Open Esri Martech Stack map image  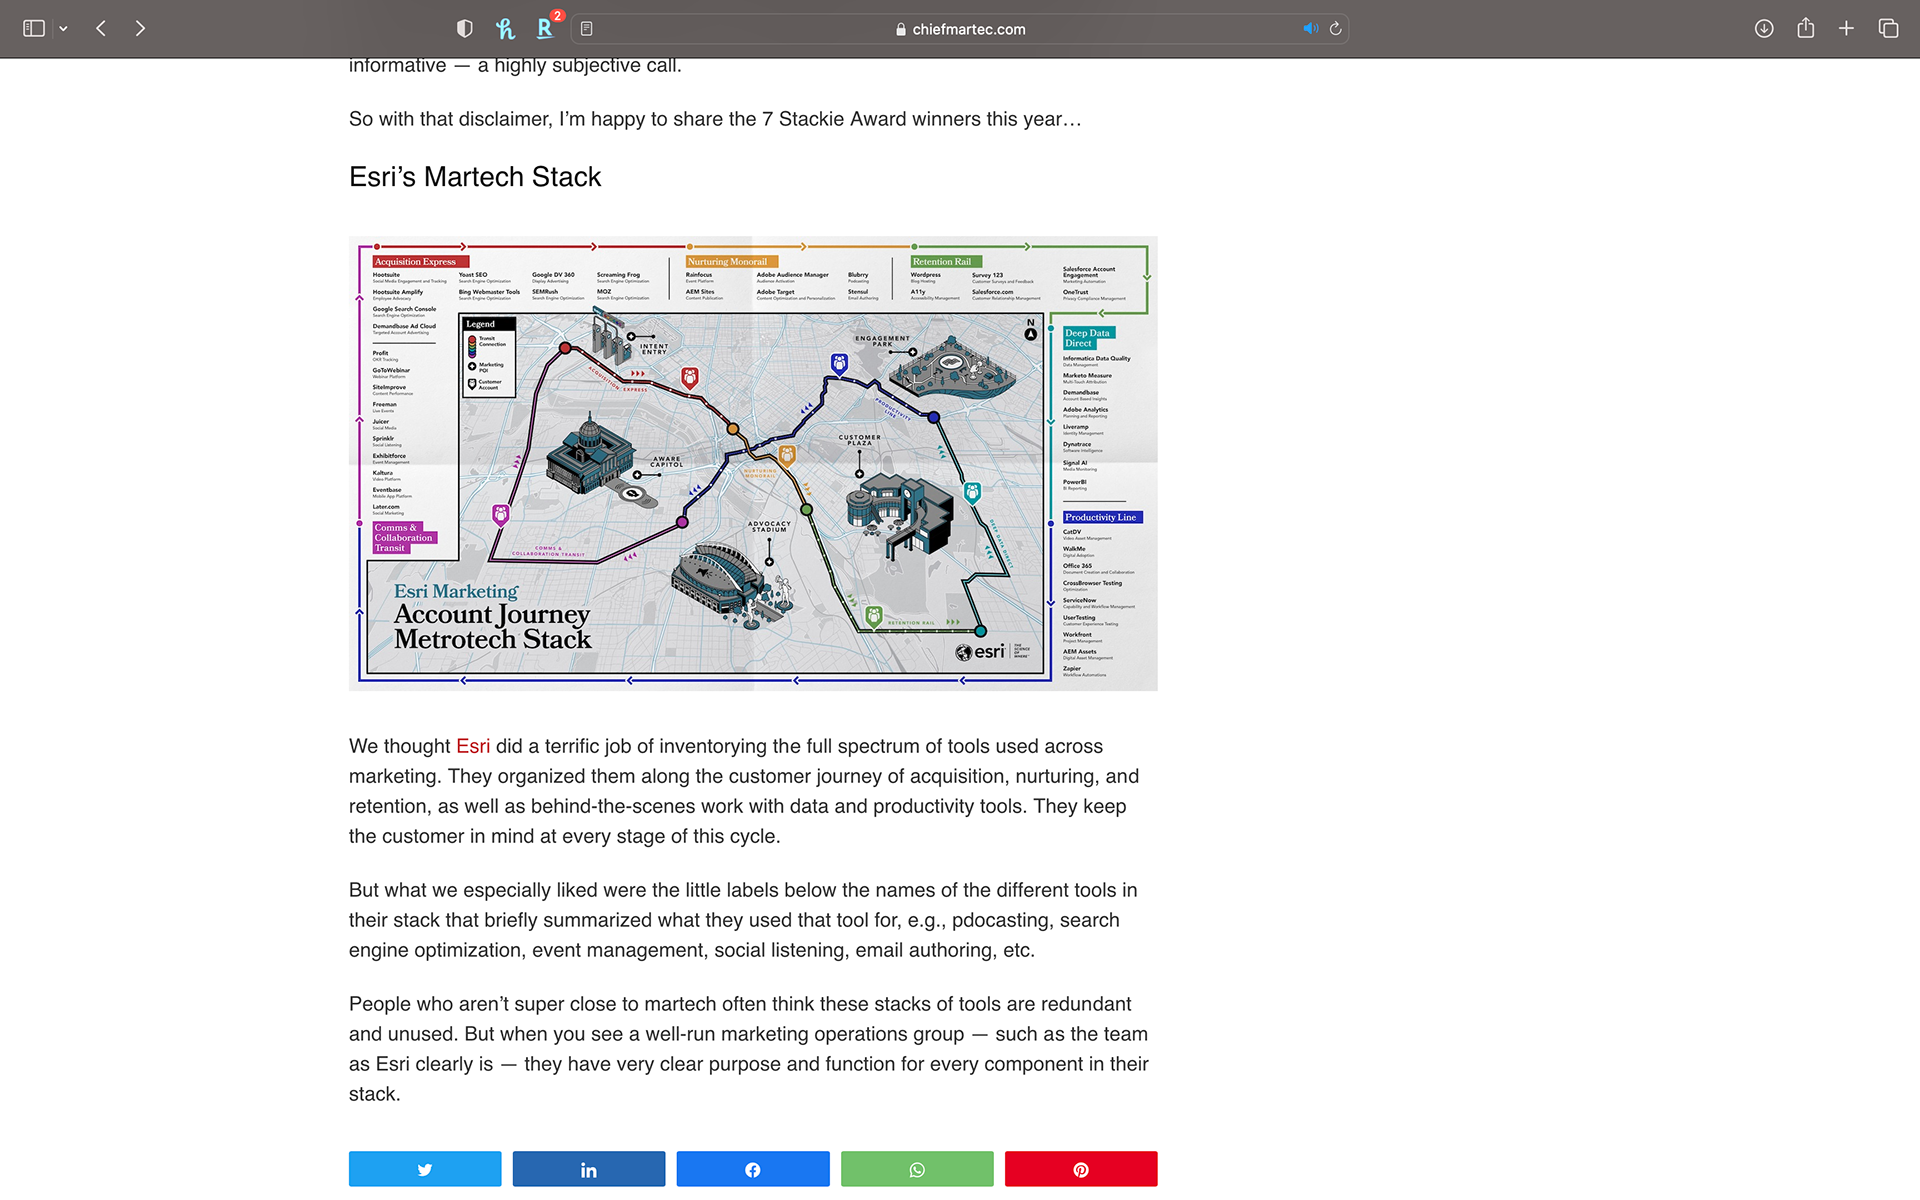pyautogui.click(x=753, y=463)
